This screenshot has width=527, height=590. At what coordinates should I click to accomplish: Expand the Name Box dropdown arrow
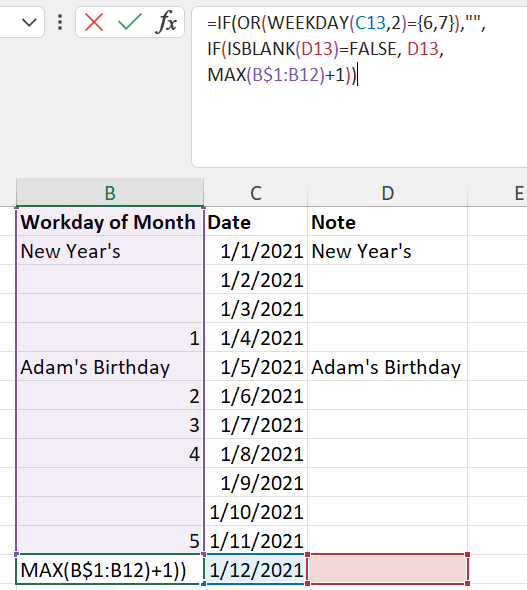coord(29,23)
